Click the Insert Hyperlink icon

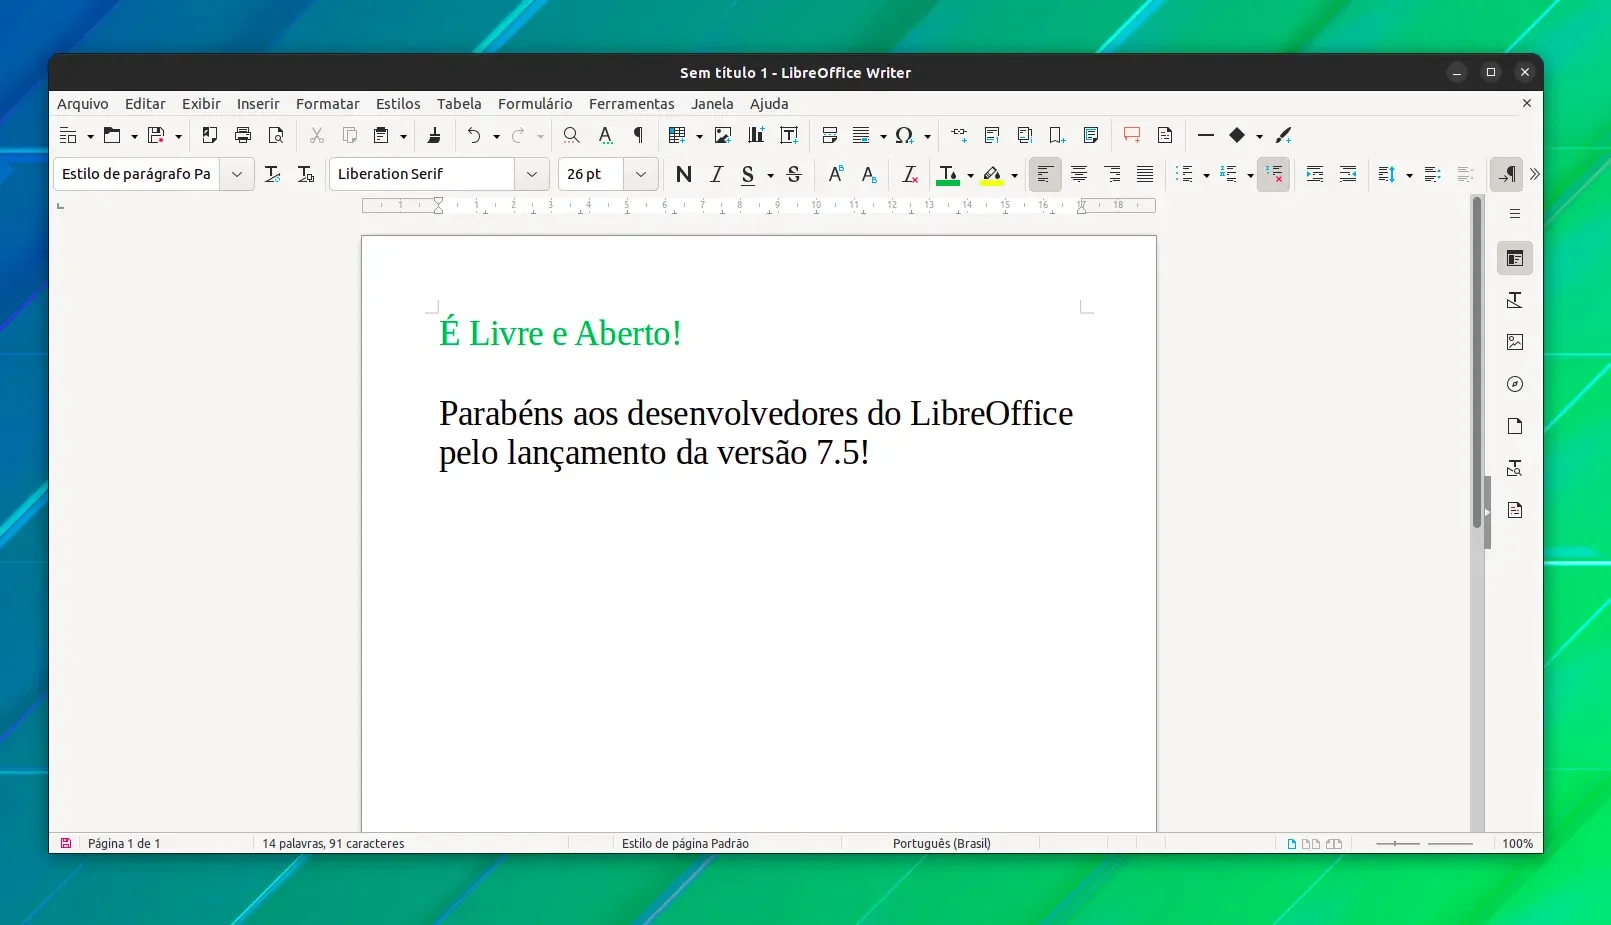click(x=959, y=135)
